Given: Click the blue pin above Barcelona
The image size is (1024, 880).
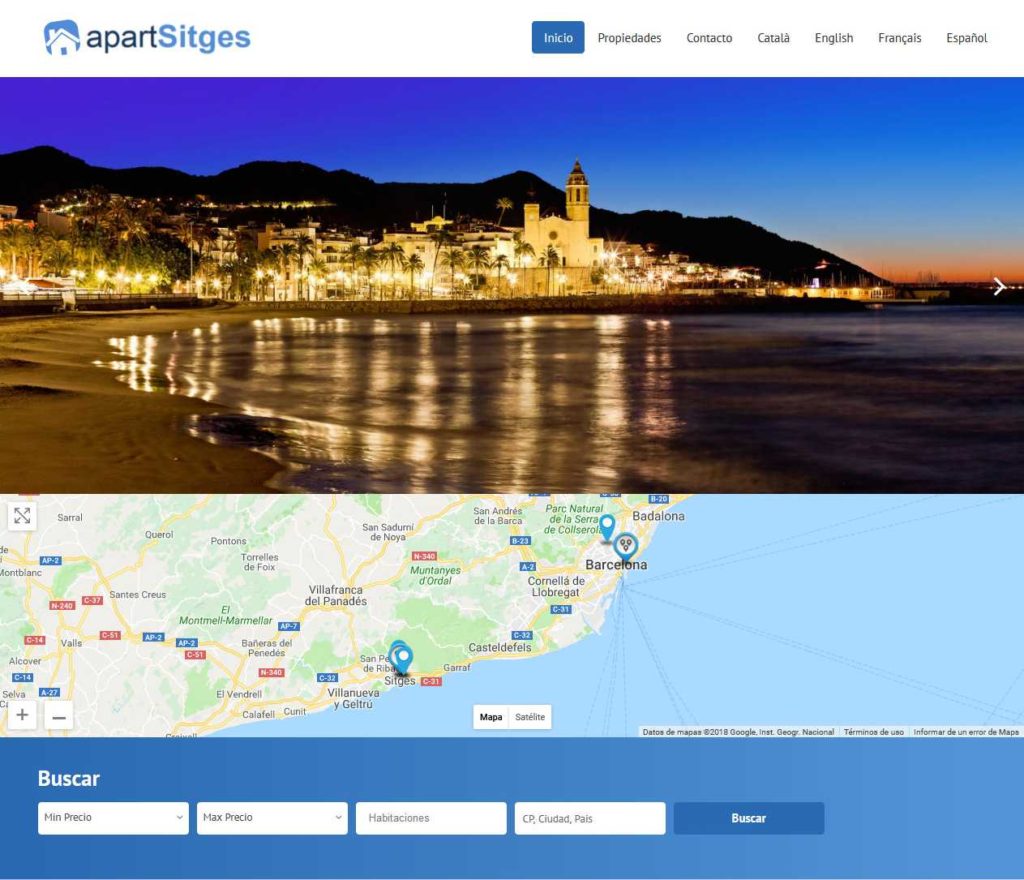Looking at the screenshot, I should point(606,526).
